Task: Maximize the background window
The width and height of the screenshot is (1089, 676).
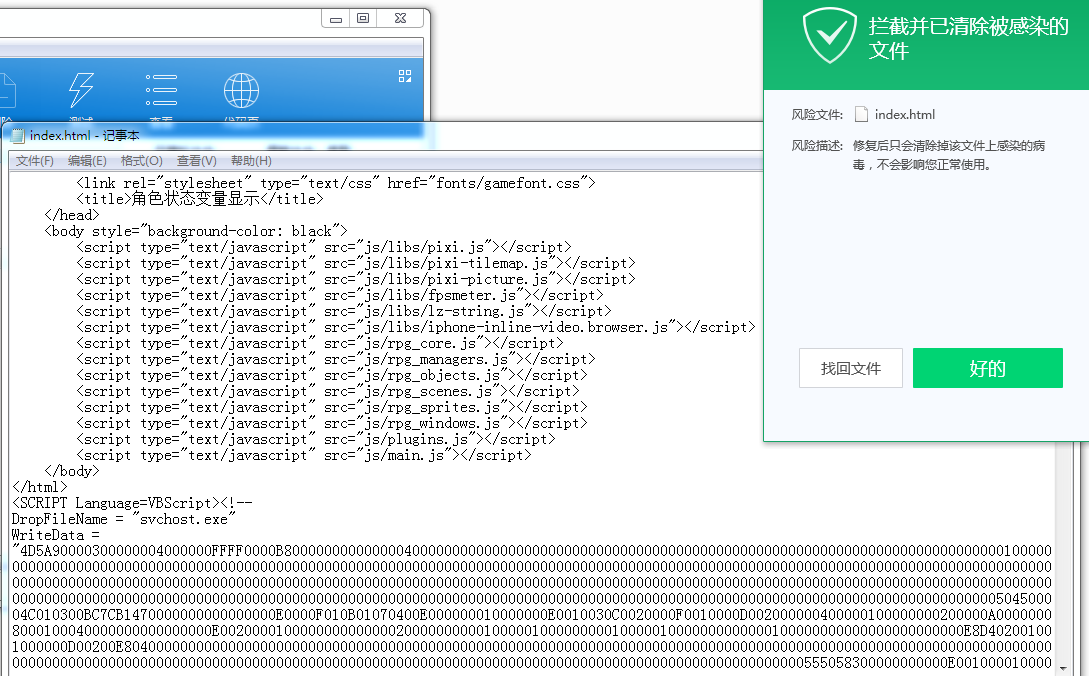Action: [x=363, y=19]
